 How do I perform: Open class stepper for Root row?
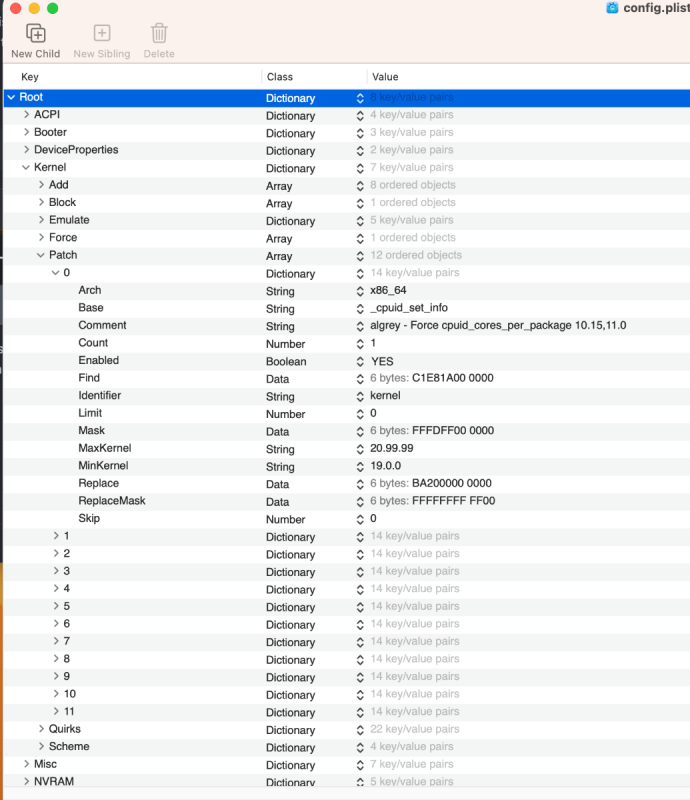pyautogui.click(x=360, y=98)
